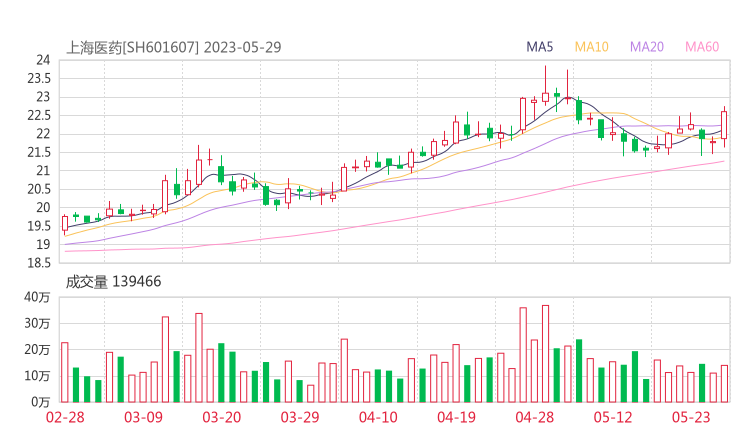
Task: Click the 成交量 139466 volume label
Action: pyautogui.click(x=113, y=282)
